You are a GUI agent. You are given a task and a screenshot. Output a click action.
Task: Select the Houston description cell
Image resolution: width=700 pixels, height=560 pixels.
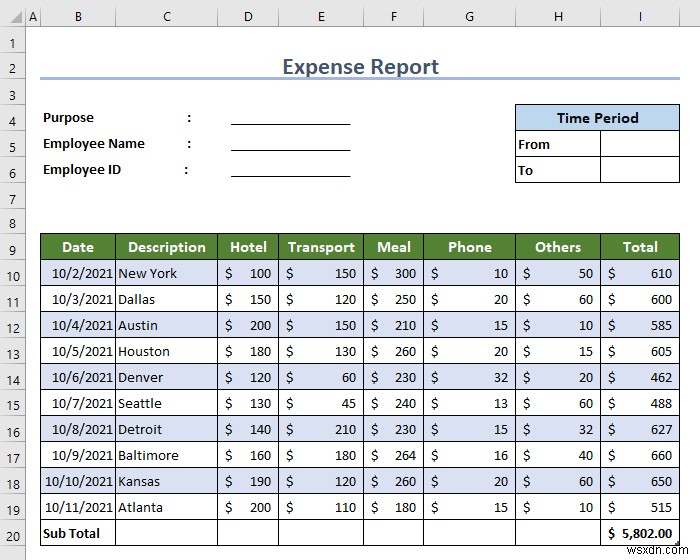tap(167, 351)
